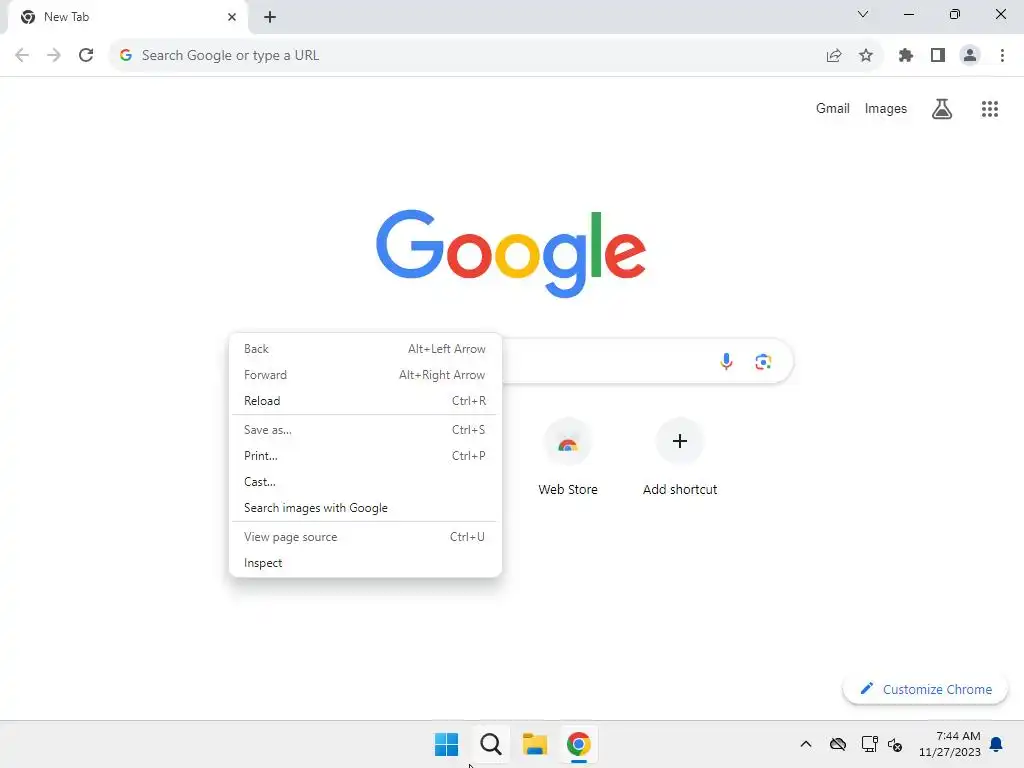
Task: Open notifications bell icon
Action: pyautogui.click(x=996, y=744)
